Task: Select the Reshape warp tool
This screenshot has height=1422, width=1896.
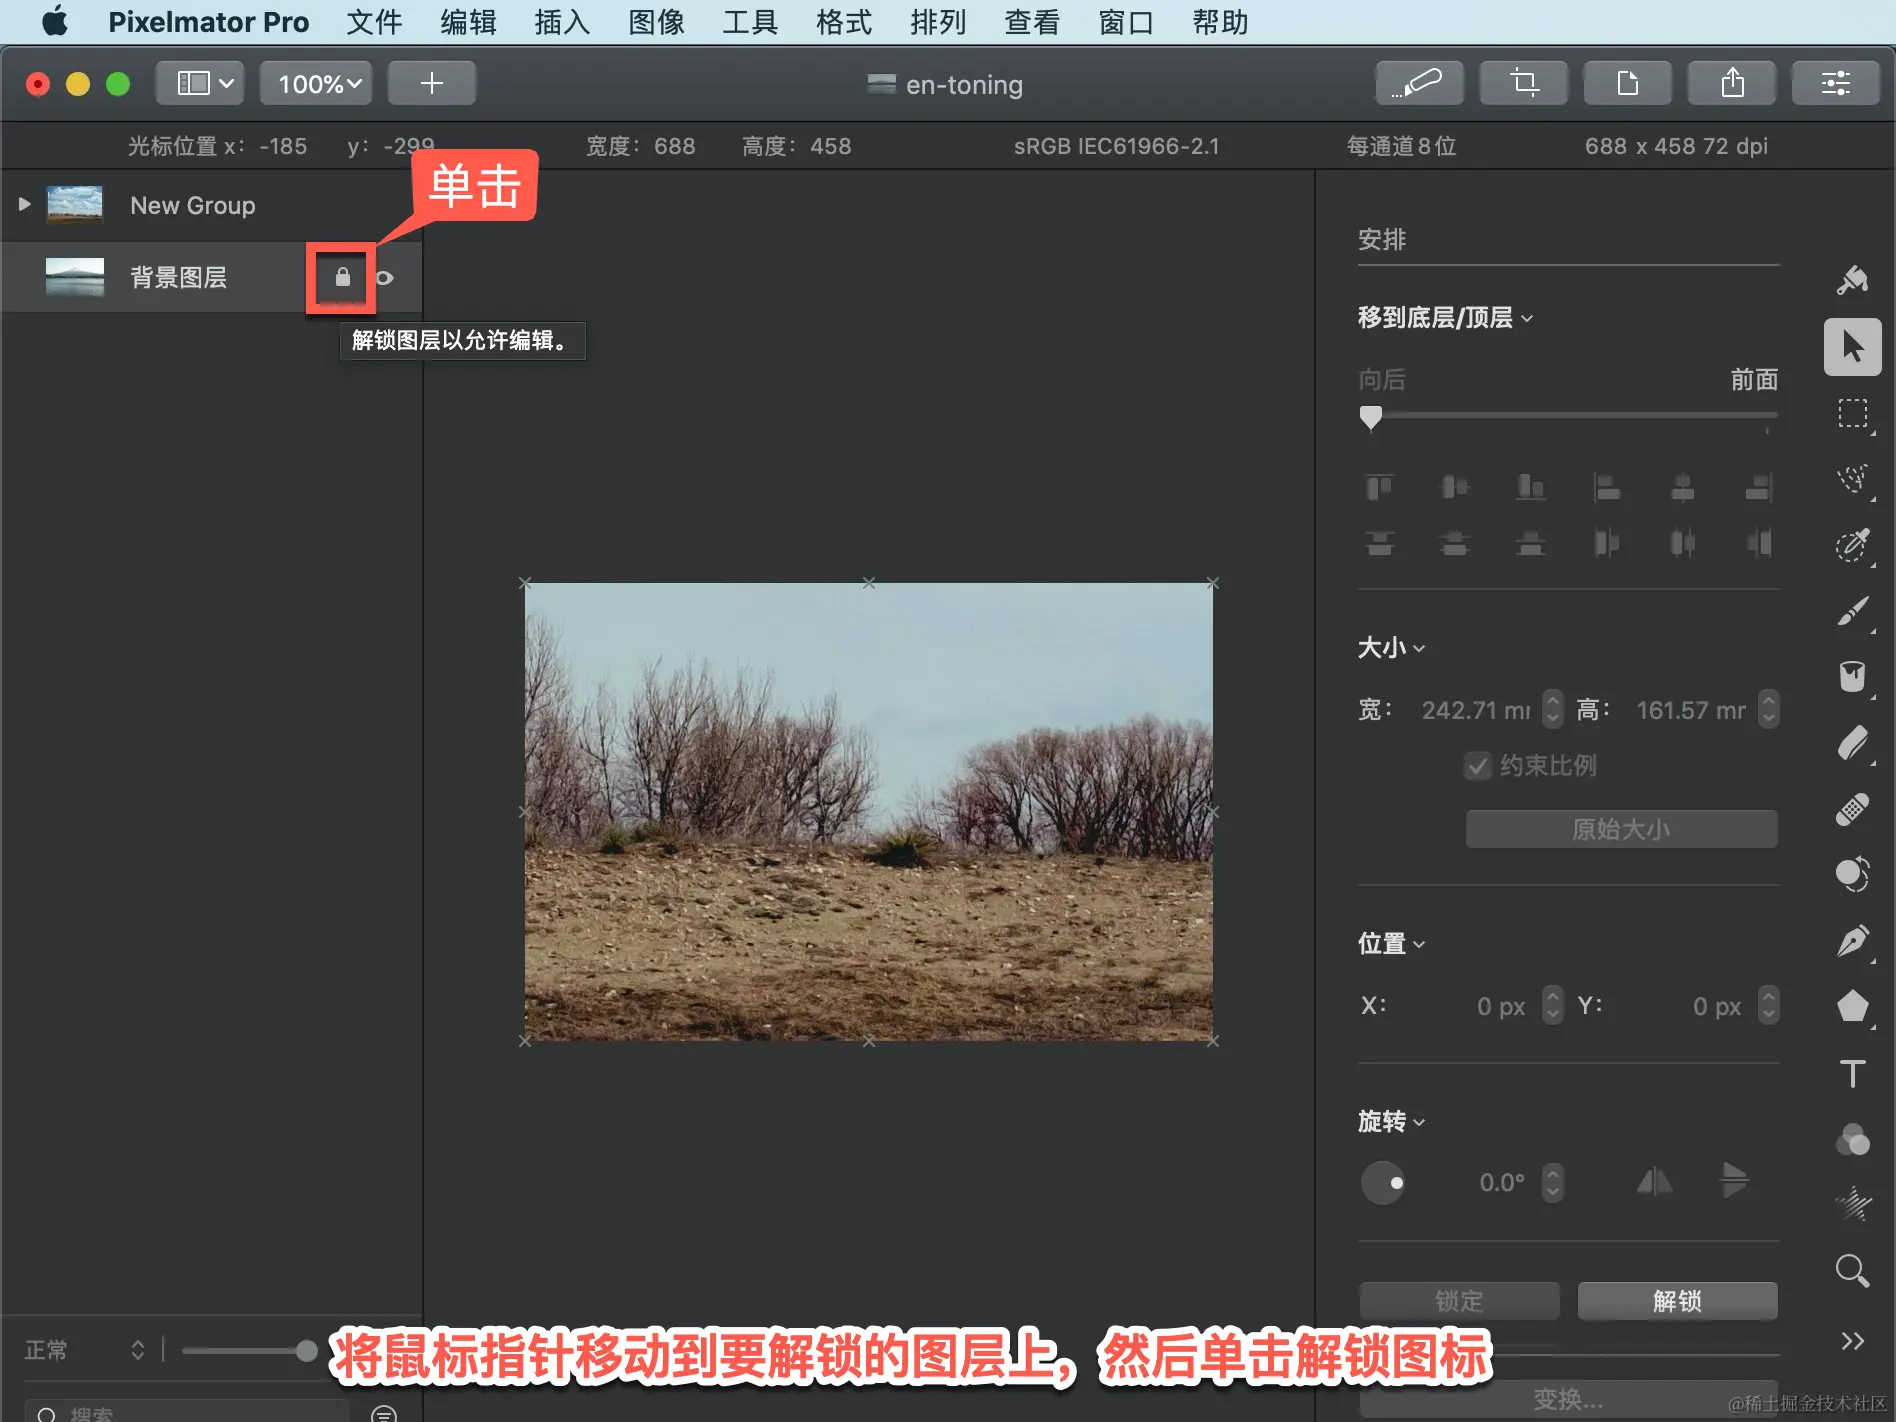Action: (x=1852, y=875)
